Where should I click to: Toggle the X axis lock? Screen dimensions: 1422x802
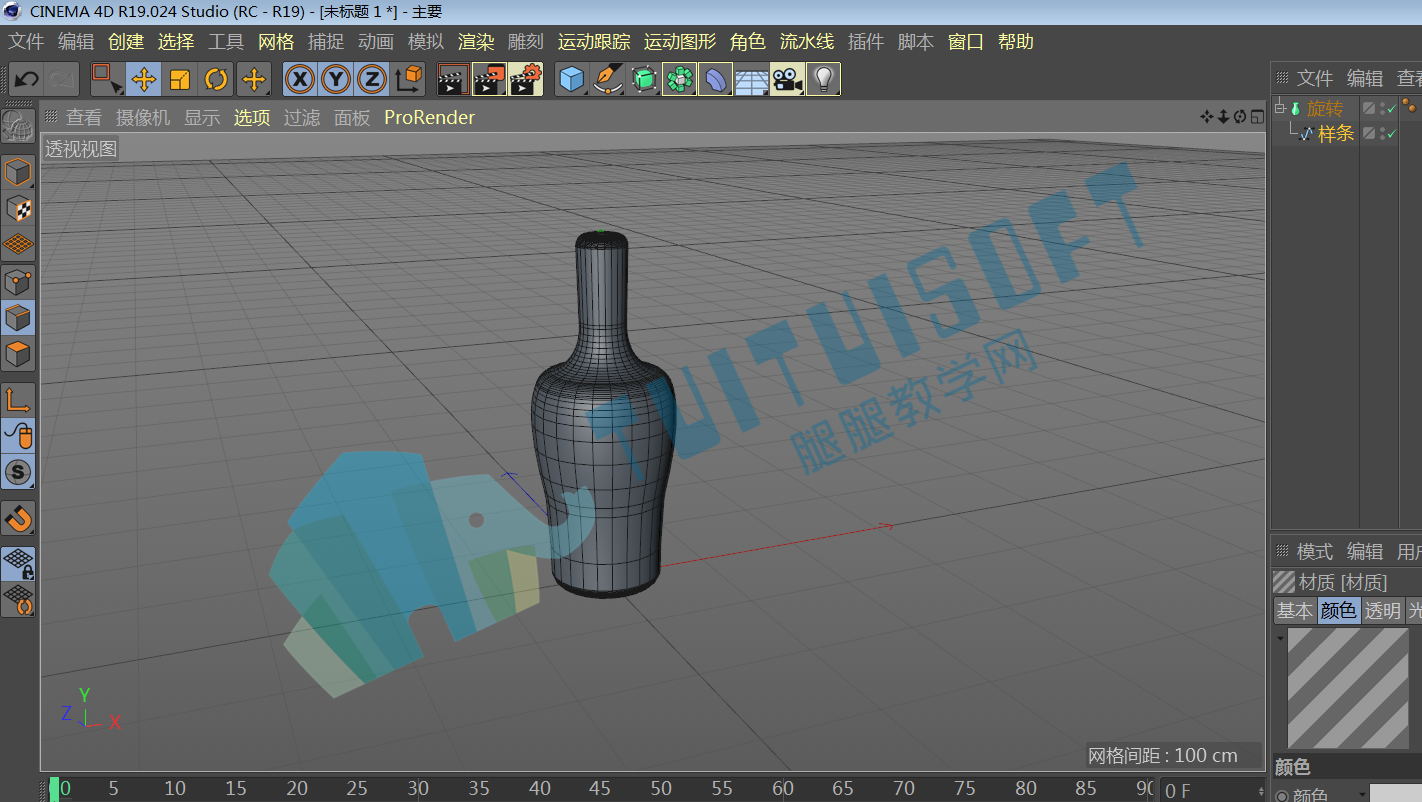[x=300, y=79]
